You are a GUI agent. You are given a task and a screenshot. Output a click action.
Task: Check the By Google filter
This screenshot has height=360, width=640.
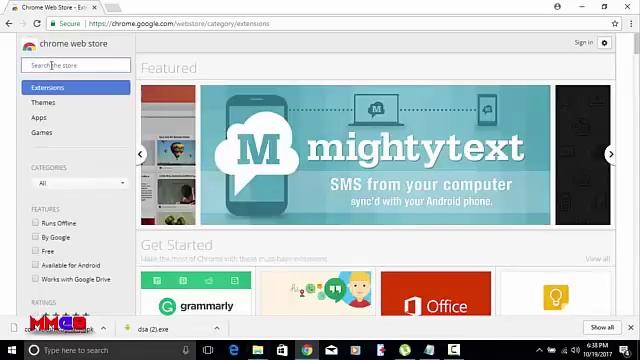coord(35,237)
